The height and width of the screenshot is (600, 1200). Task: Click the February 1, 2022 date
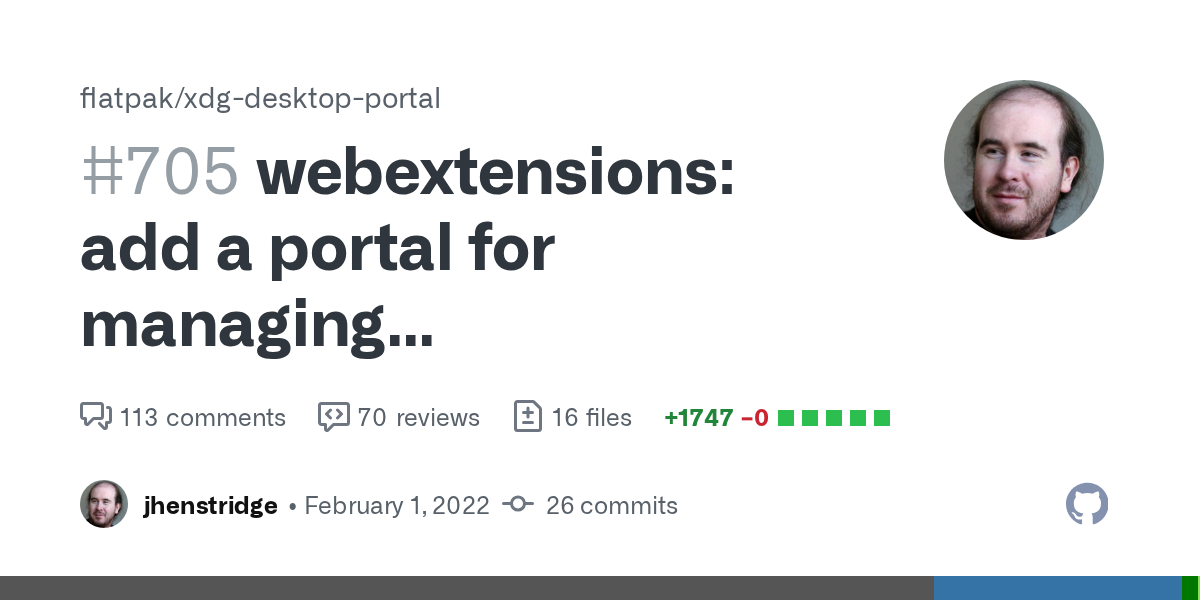pos(397,506)
